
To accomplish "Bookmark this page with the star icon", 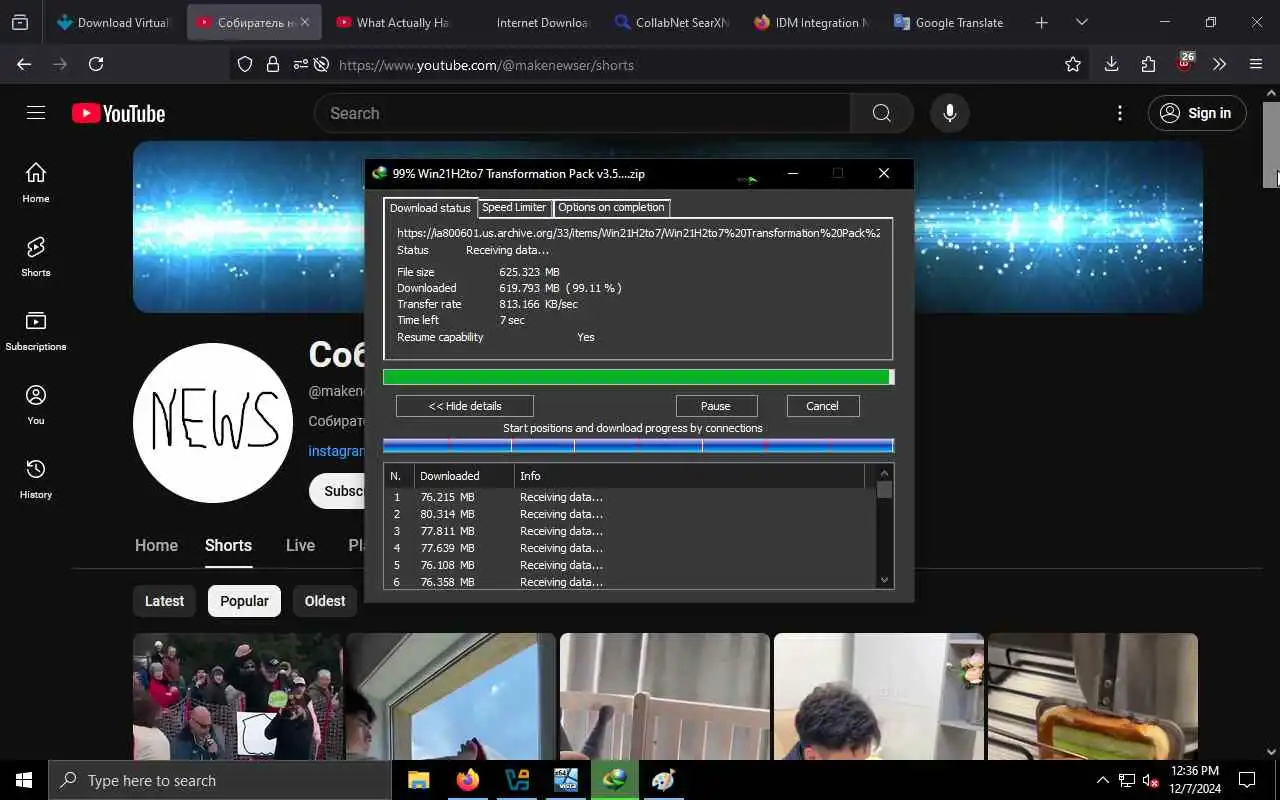I will click(x=1073, y=64).
